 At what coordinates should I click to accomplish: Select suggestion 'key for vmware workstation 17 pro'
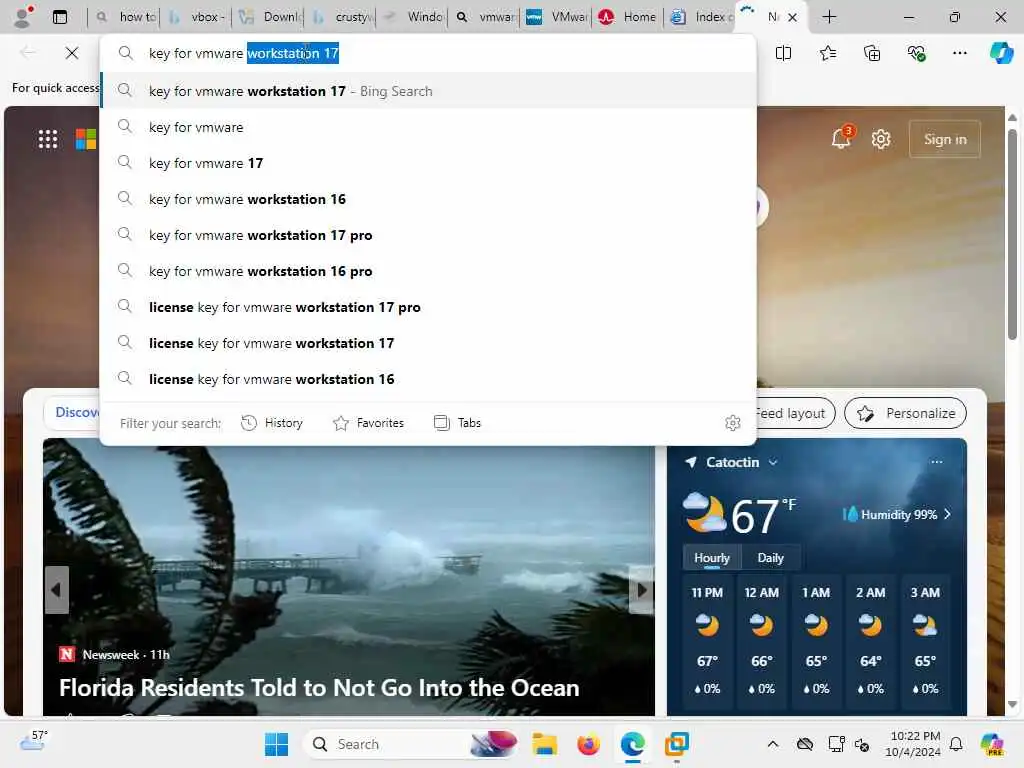pyautogui.click(x=429, y=234)
